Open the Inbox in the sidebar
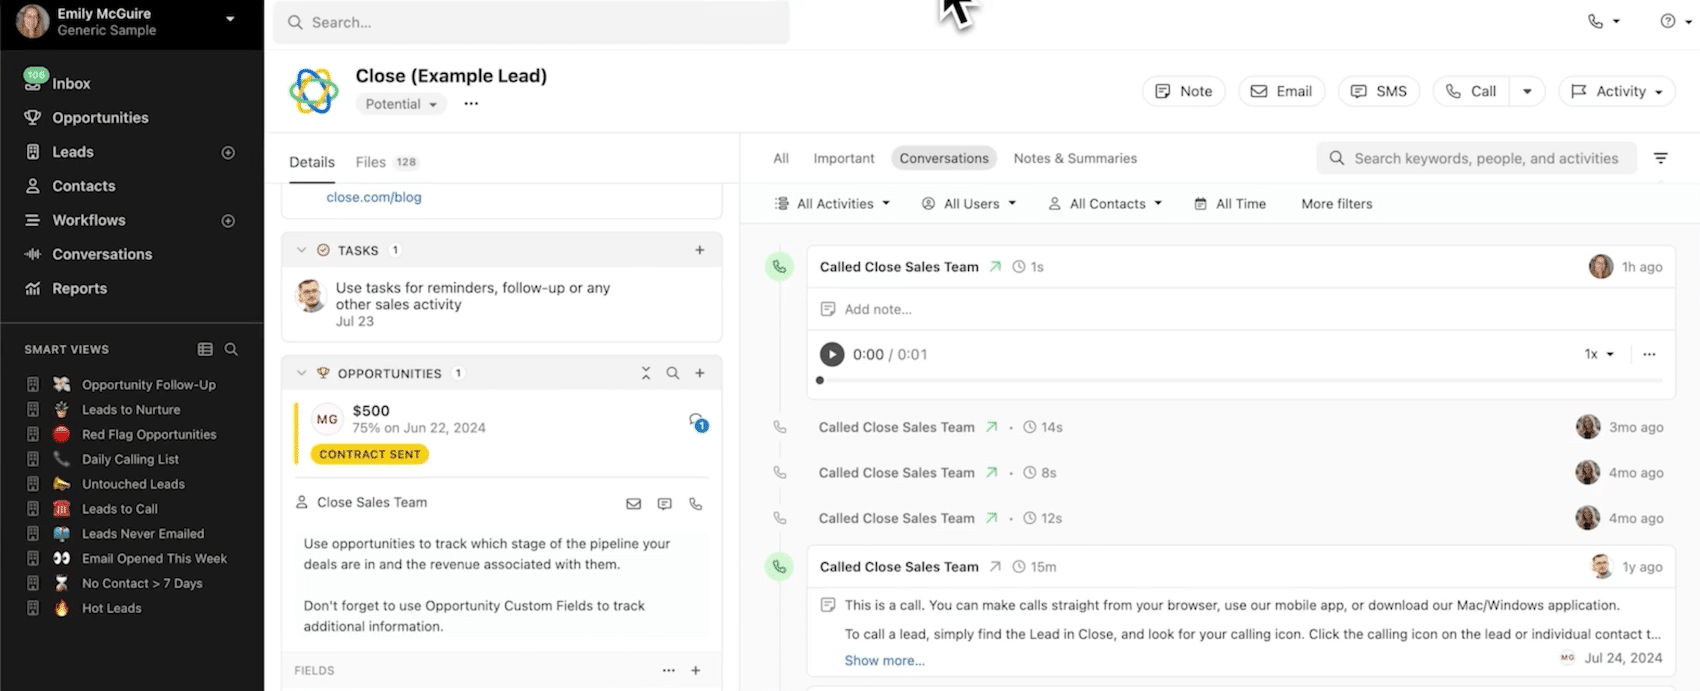 70,84
